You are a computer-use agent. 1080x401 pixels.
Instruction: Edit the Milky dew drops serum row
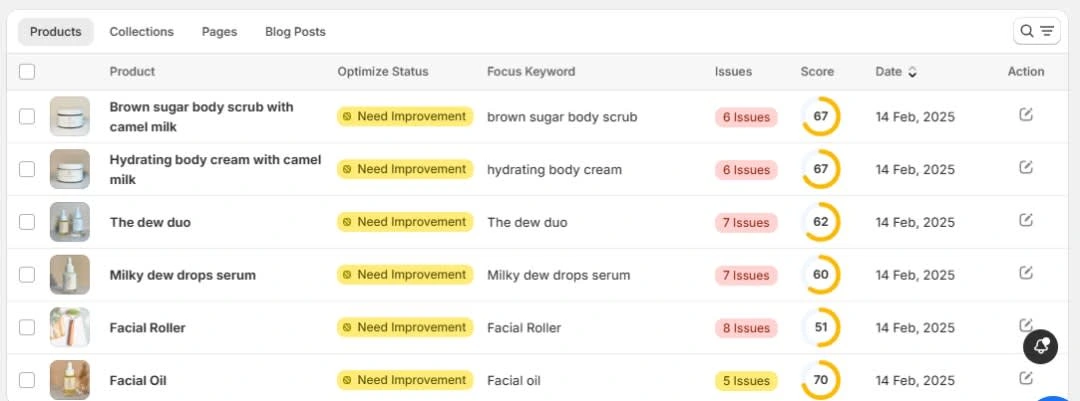pos(1026,273)
